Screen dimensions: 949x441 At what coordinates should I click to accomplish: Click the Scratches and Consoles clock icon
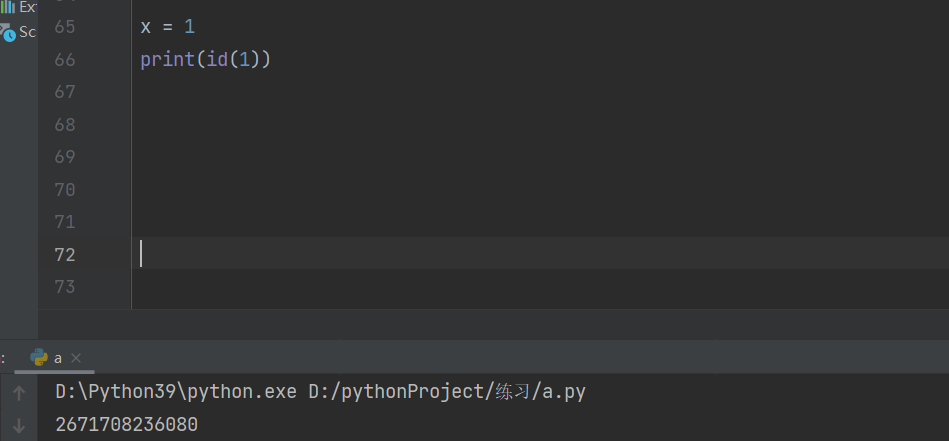tap(8, 32)
